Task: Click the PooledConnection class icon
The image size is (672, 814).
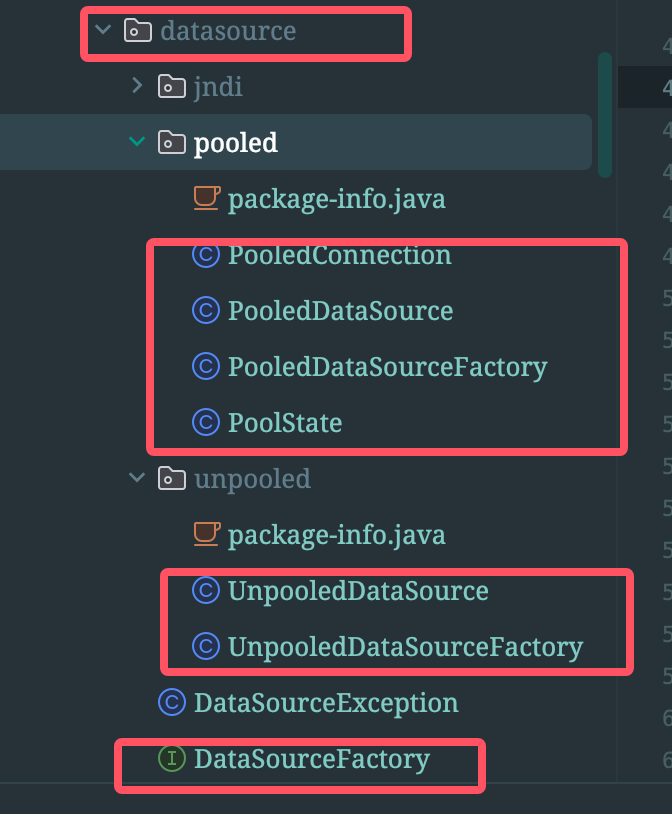Action: (x=205, y=255)
